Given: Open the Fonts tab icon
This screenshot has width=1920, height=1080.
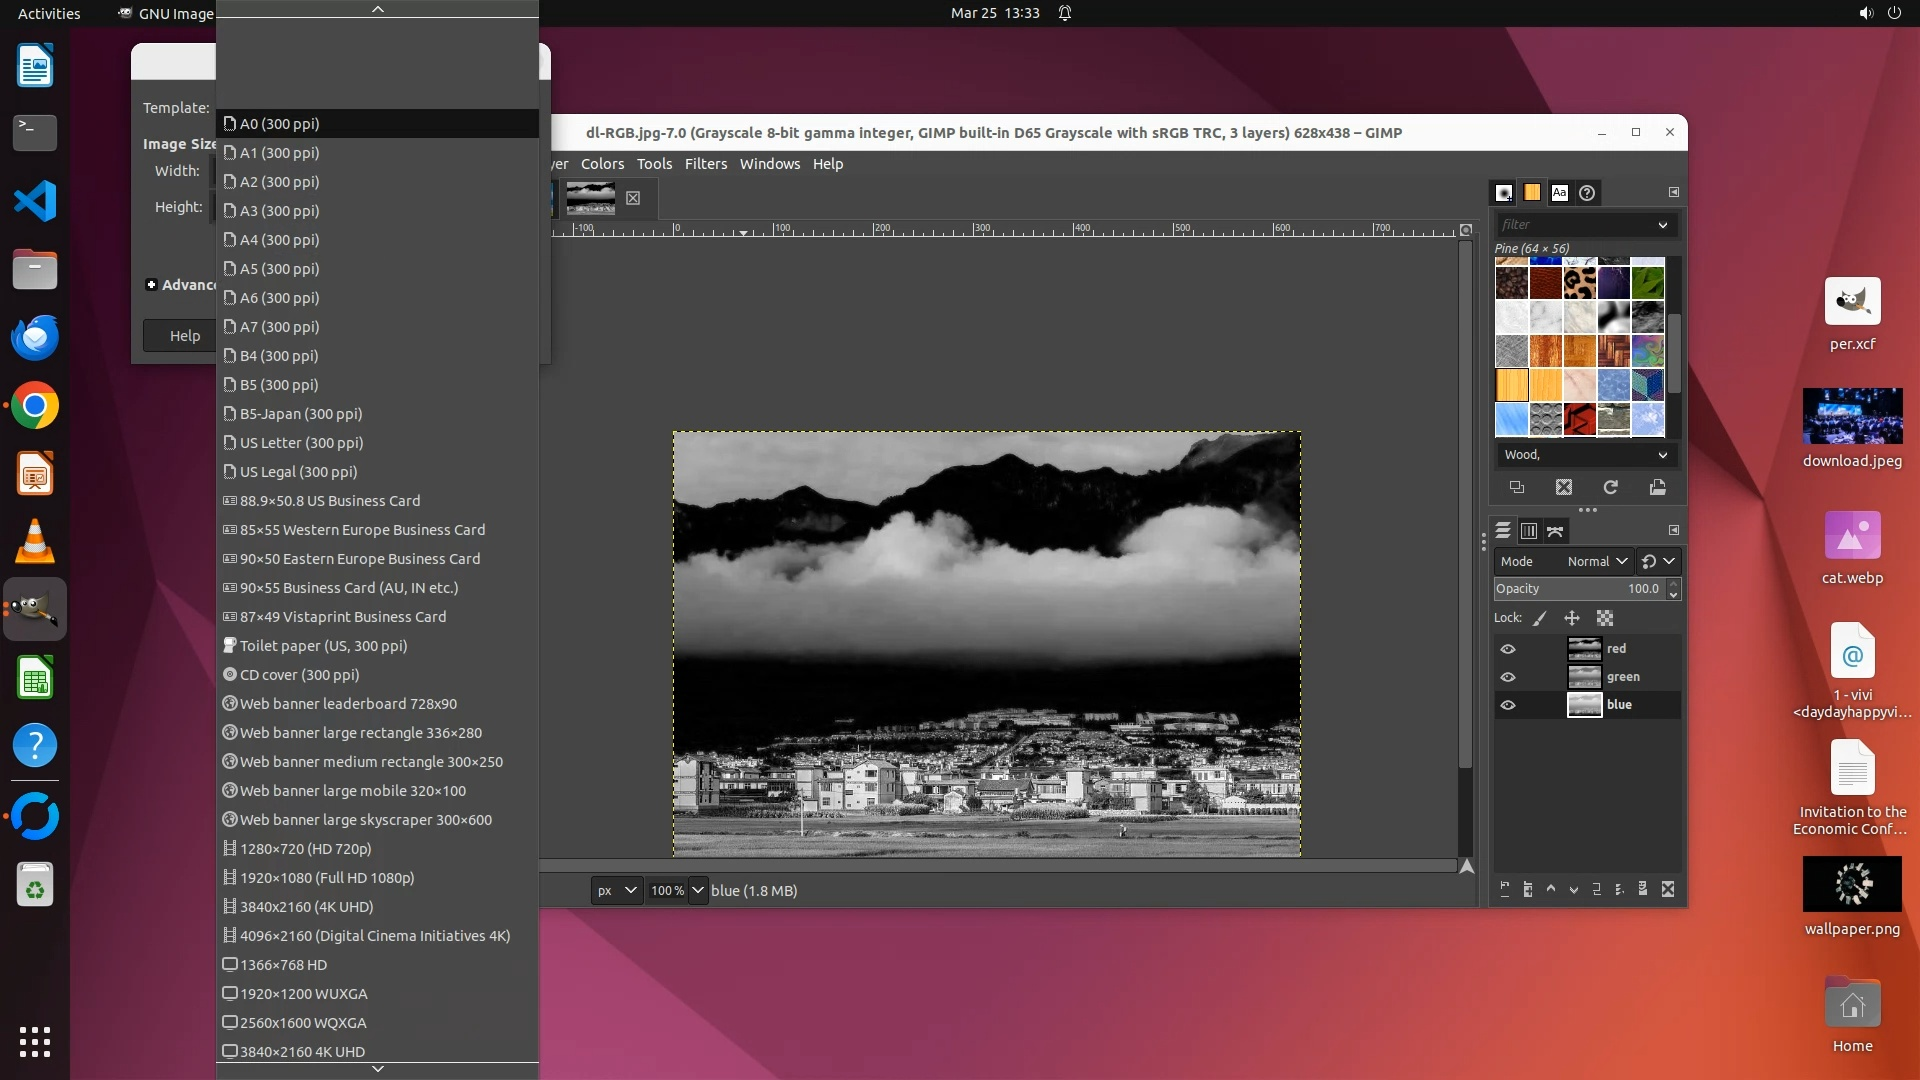Looking at the screenshot, I should pyautogui.click(x=1559, y=193).
